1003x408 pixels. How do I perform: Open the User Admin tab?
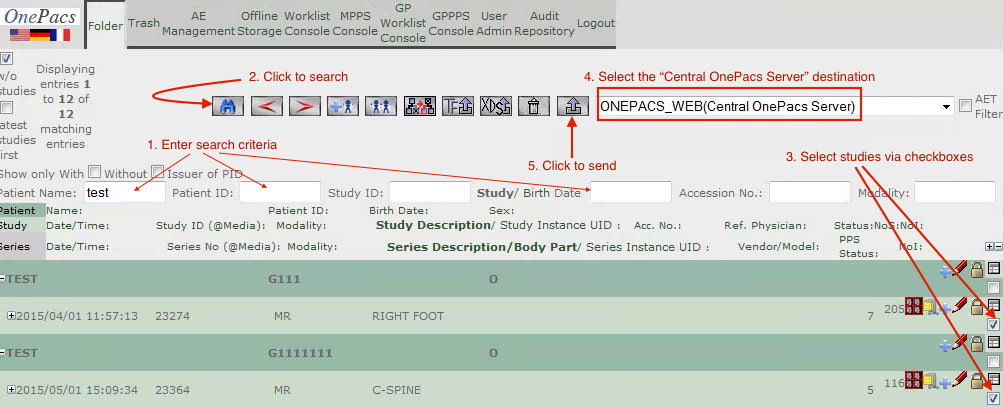pyautogui.click(x=494, y=23)
